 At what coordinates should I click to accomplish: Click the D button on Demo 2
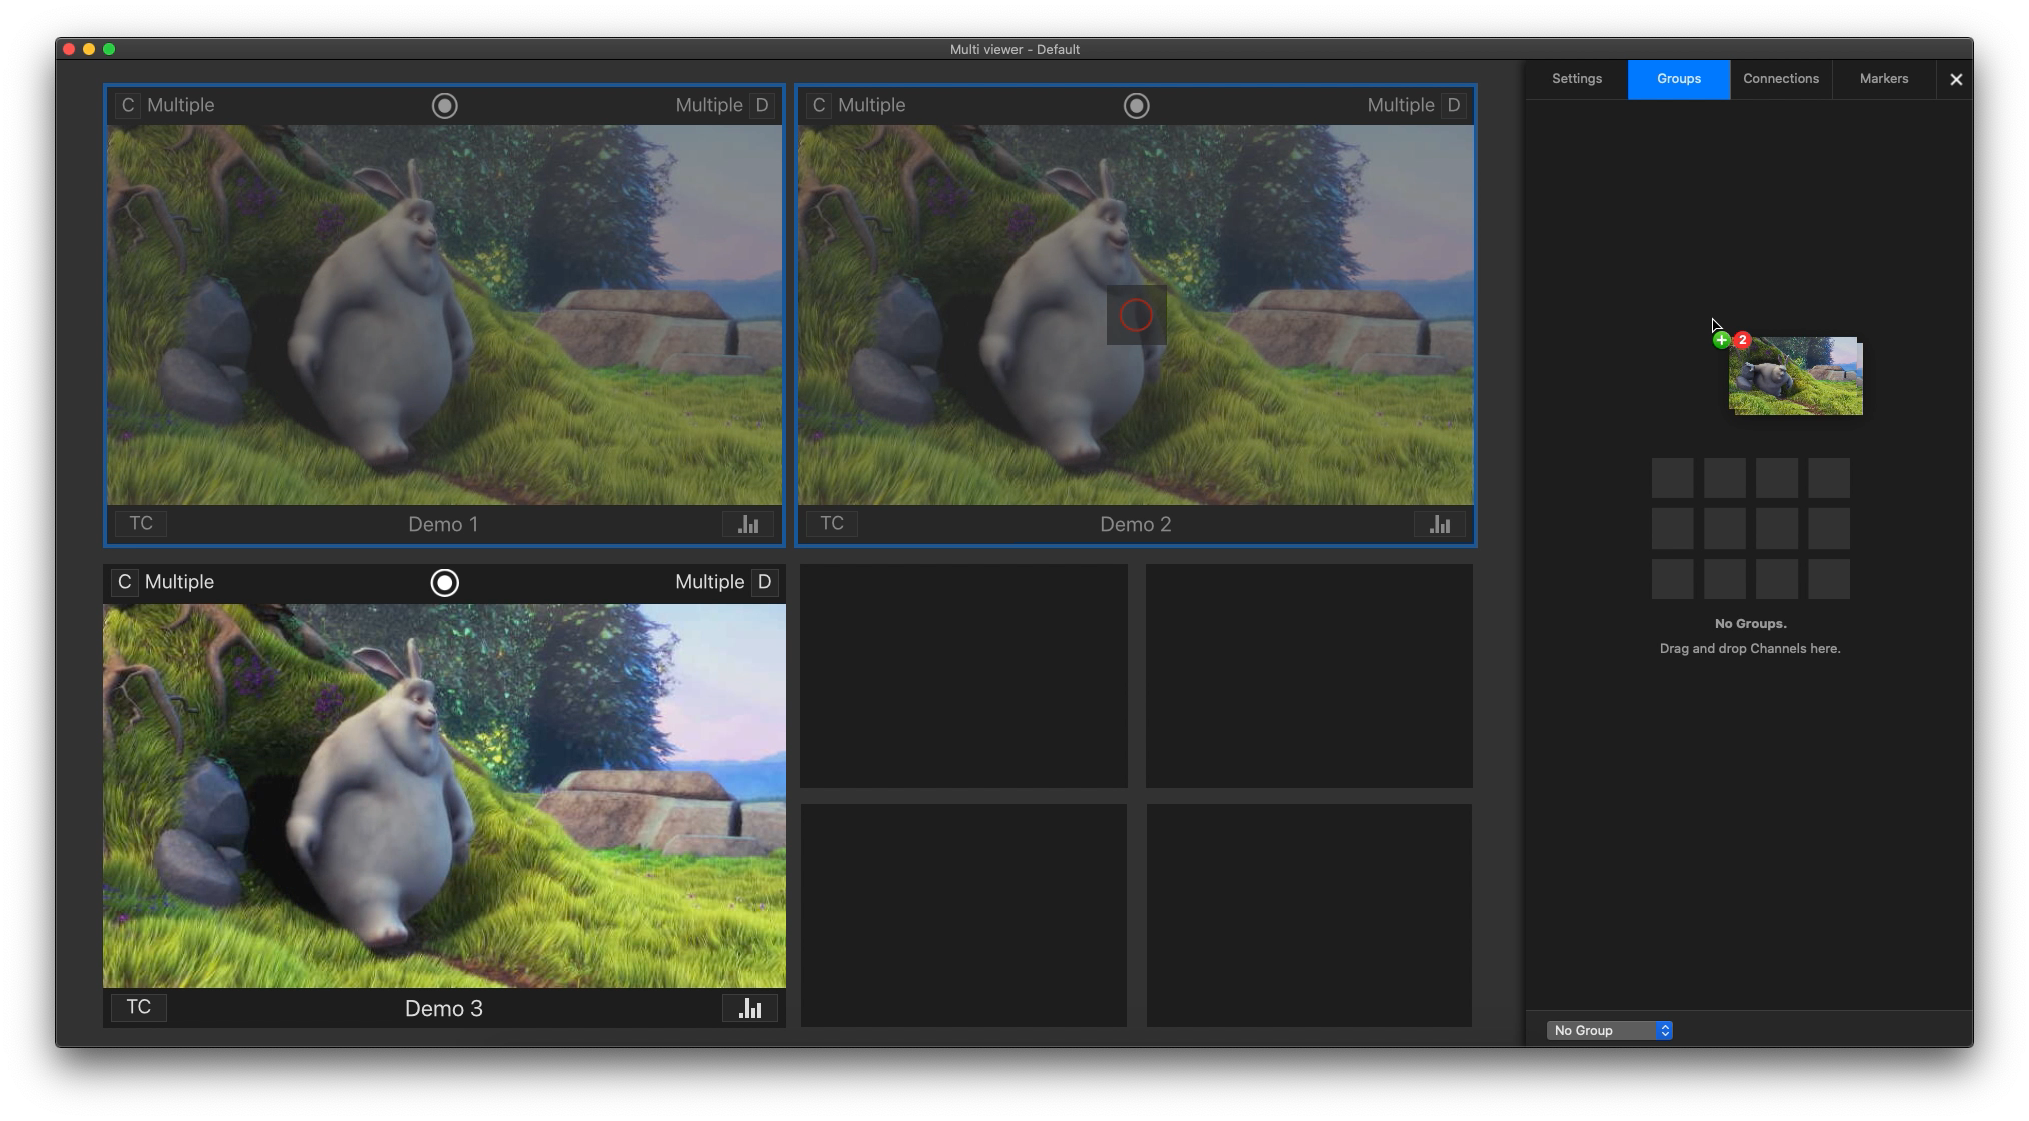click(x=1454, y=105)
